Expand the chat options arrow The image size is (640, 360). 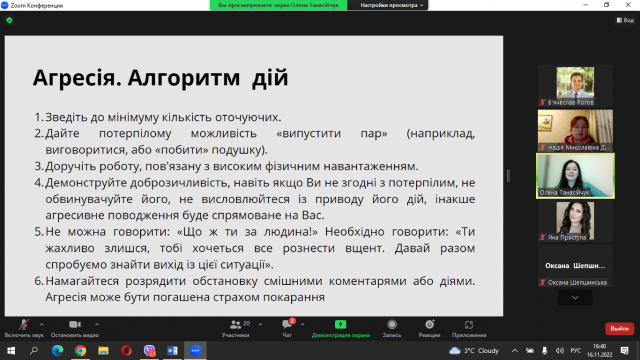click(x=302, y=324)
